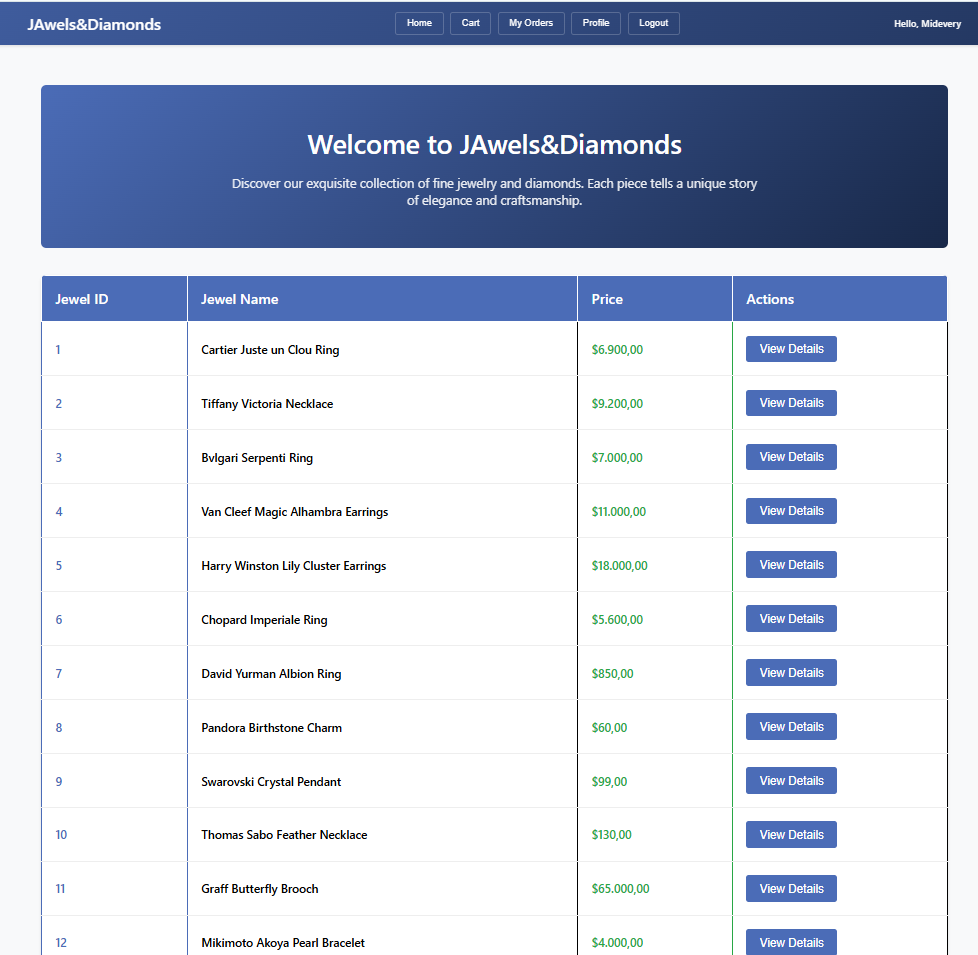This screenshot has width=978, height=955.
Task: View details for Graff Butterfly Brooch
Action: [791, 889]
